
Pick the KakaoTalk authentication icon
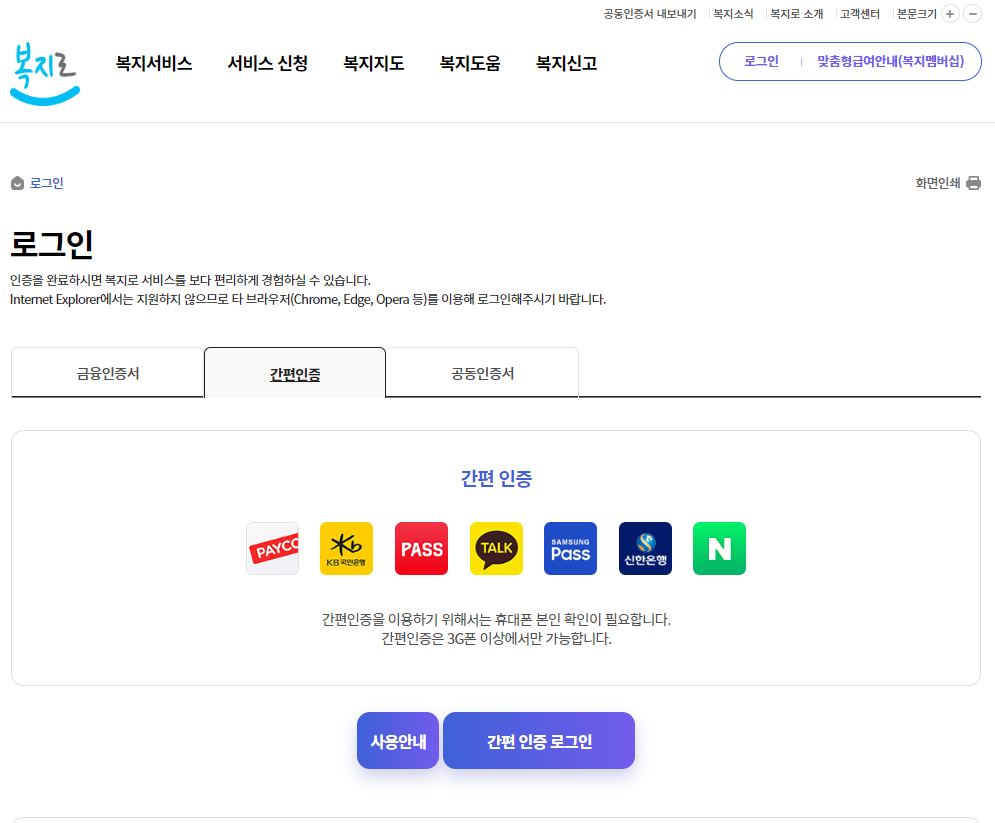pyautogui.click(x=496, y=548)
